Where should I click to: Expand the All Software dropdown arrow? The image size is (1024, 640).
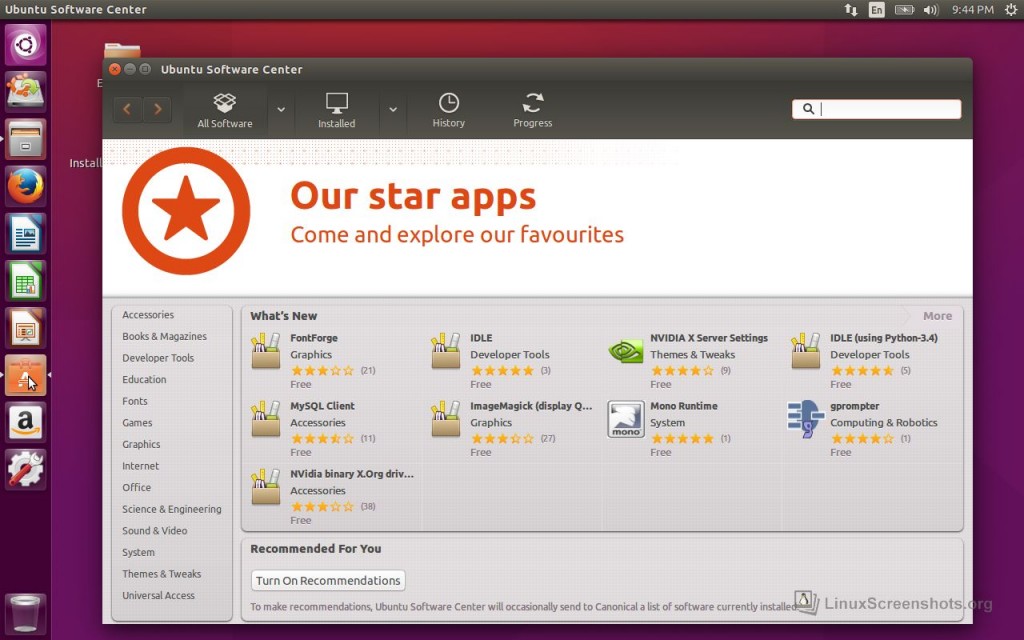click(281, 109)
